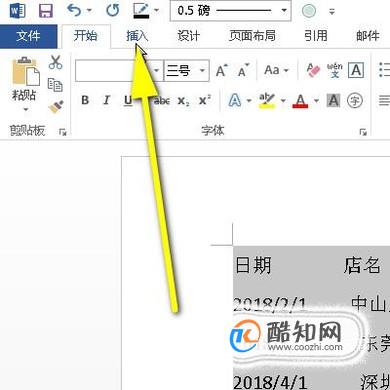This screenshot has width=390, height=390.
Task: Expand the 0.5 磅 line weight dropdown
Action: coord(230,10)
